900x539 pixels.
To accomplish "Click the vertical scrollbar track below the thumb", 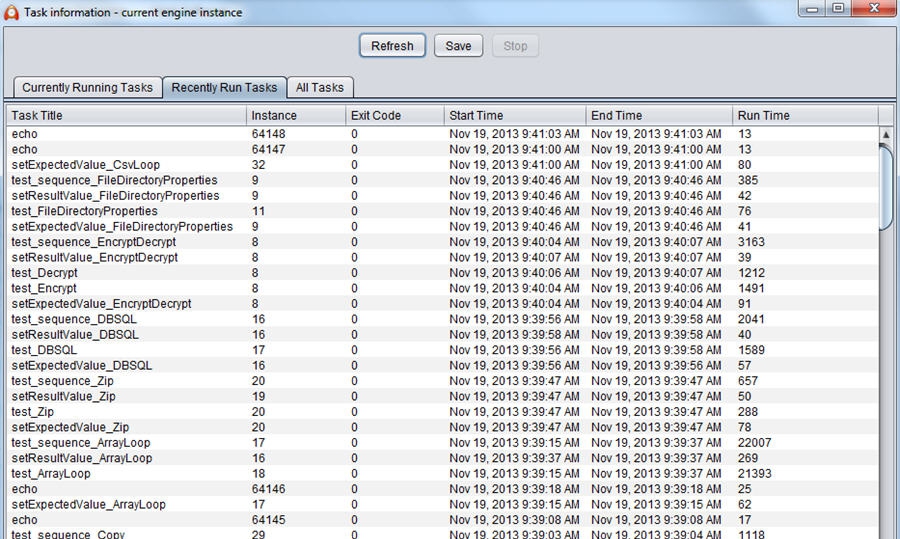I will [885, 380].
